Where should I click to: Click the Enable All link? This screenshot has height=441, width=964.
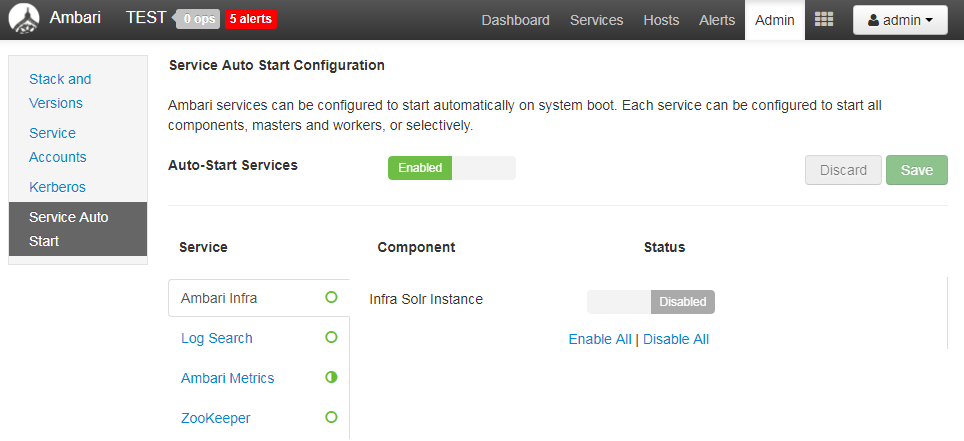tap(600, 340)
